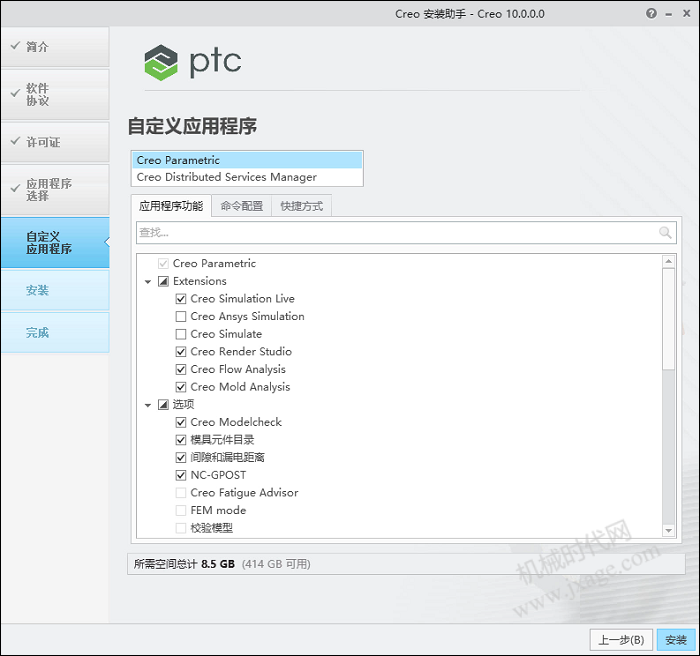Collapse the 选项 tree node
The image size is (700, 656).
tap(148, 405)
